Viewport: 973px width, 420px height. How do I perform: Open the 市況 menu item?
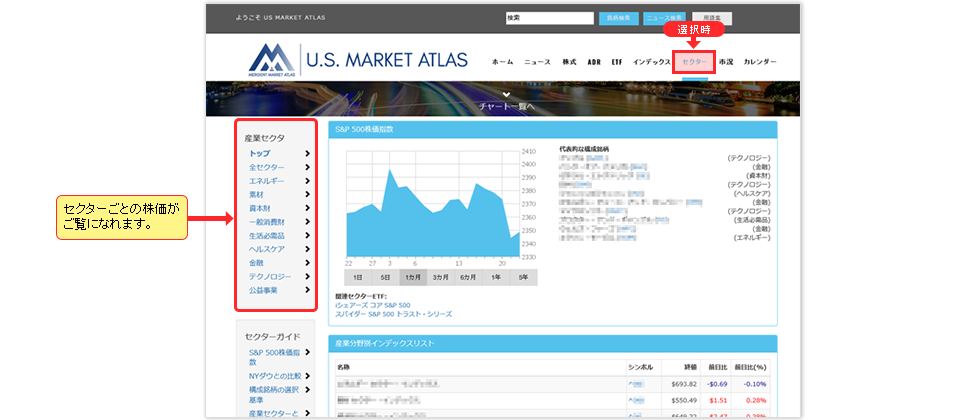726,62
